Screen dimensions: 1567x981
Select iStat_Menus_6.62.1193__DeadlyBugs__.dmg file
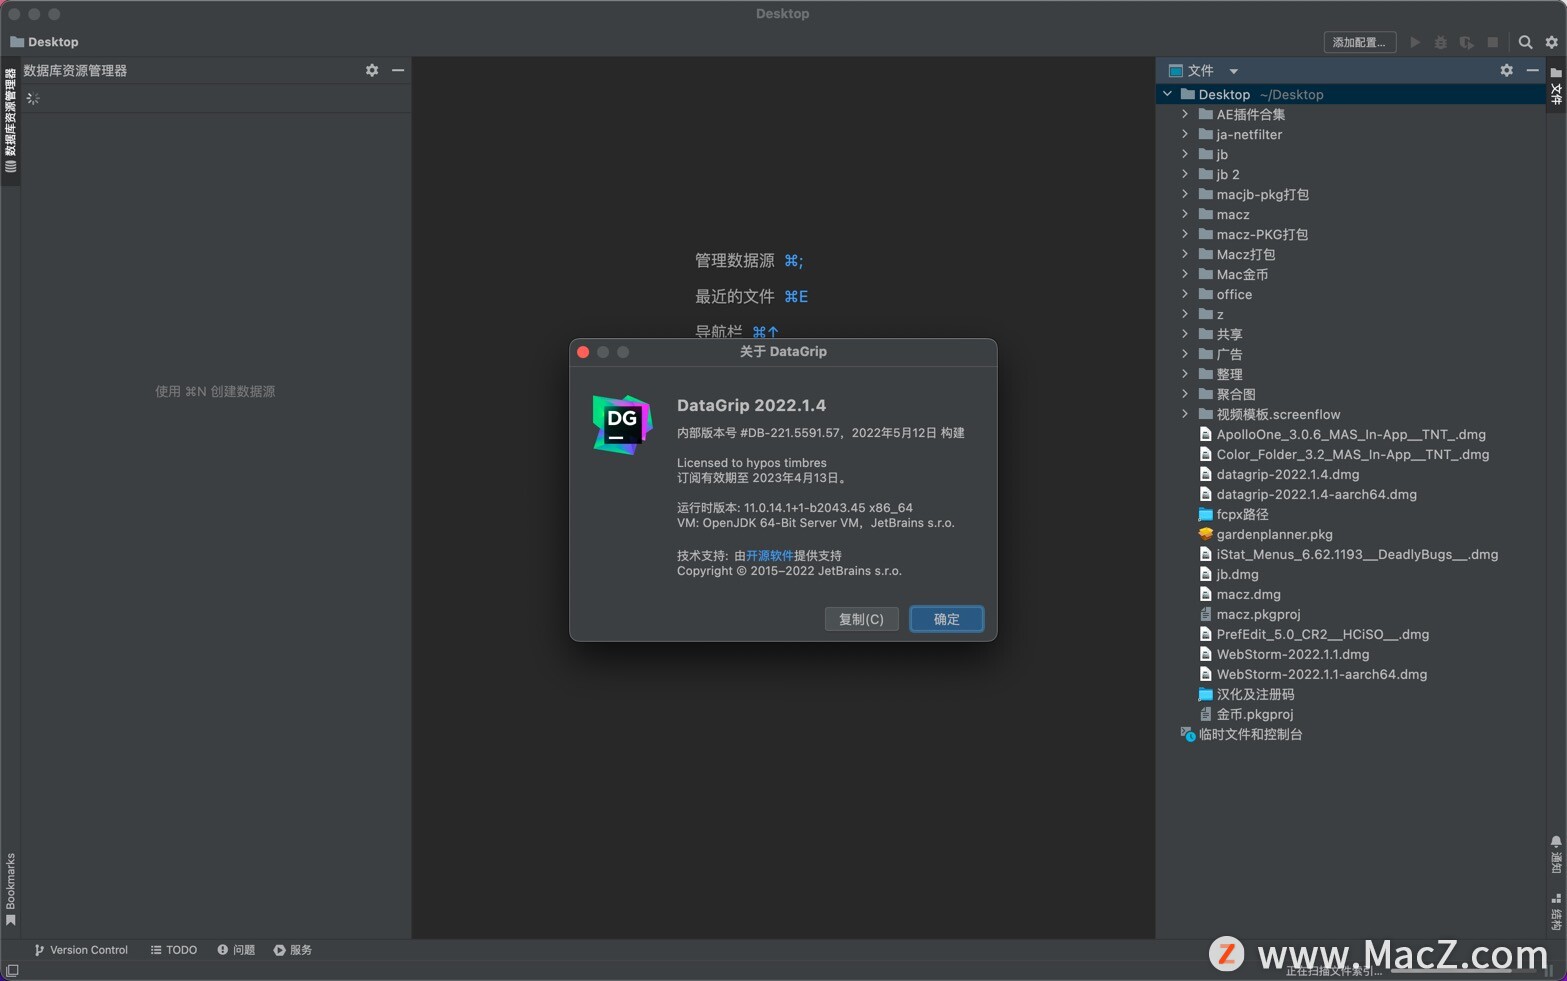tap(1348, 554)
